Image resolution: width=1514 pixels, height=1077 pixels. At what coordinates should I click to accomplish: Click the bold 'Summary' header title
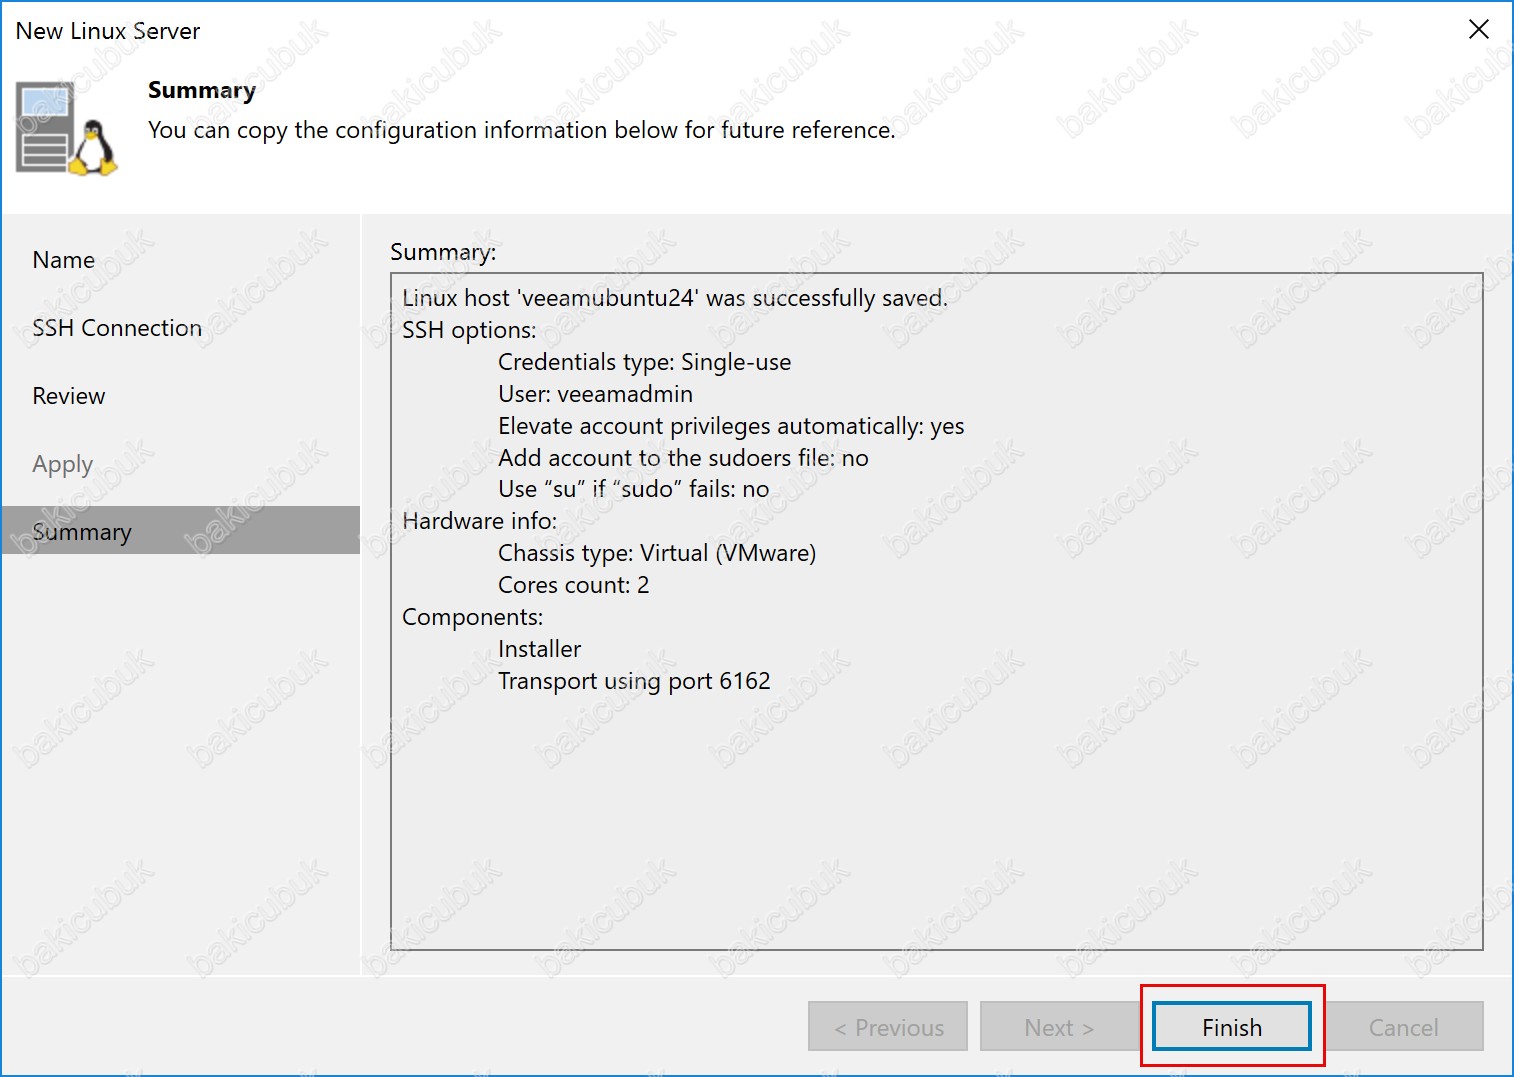[x=202, y=90]
